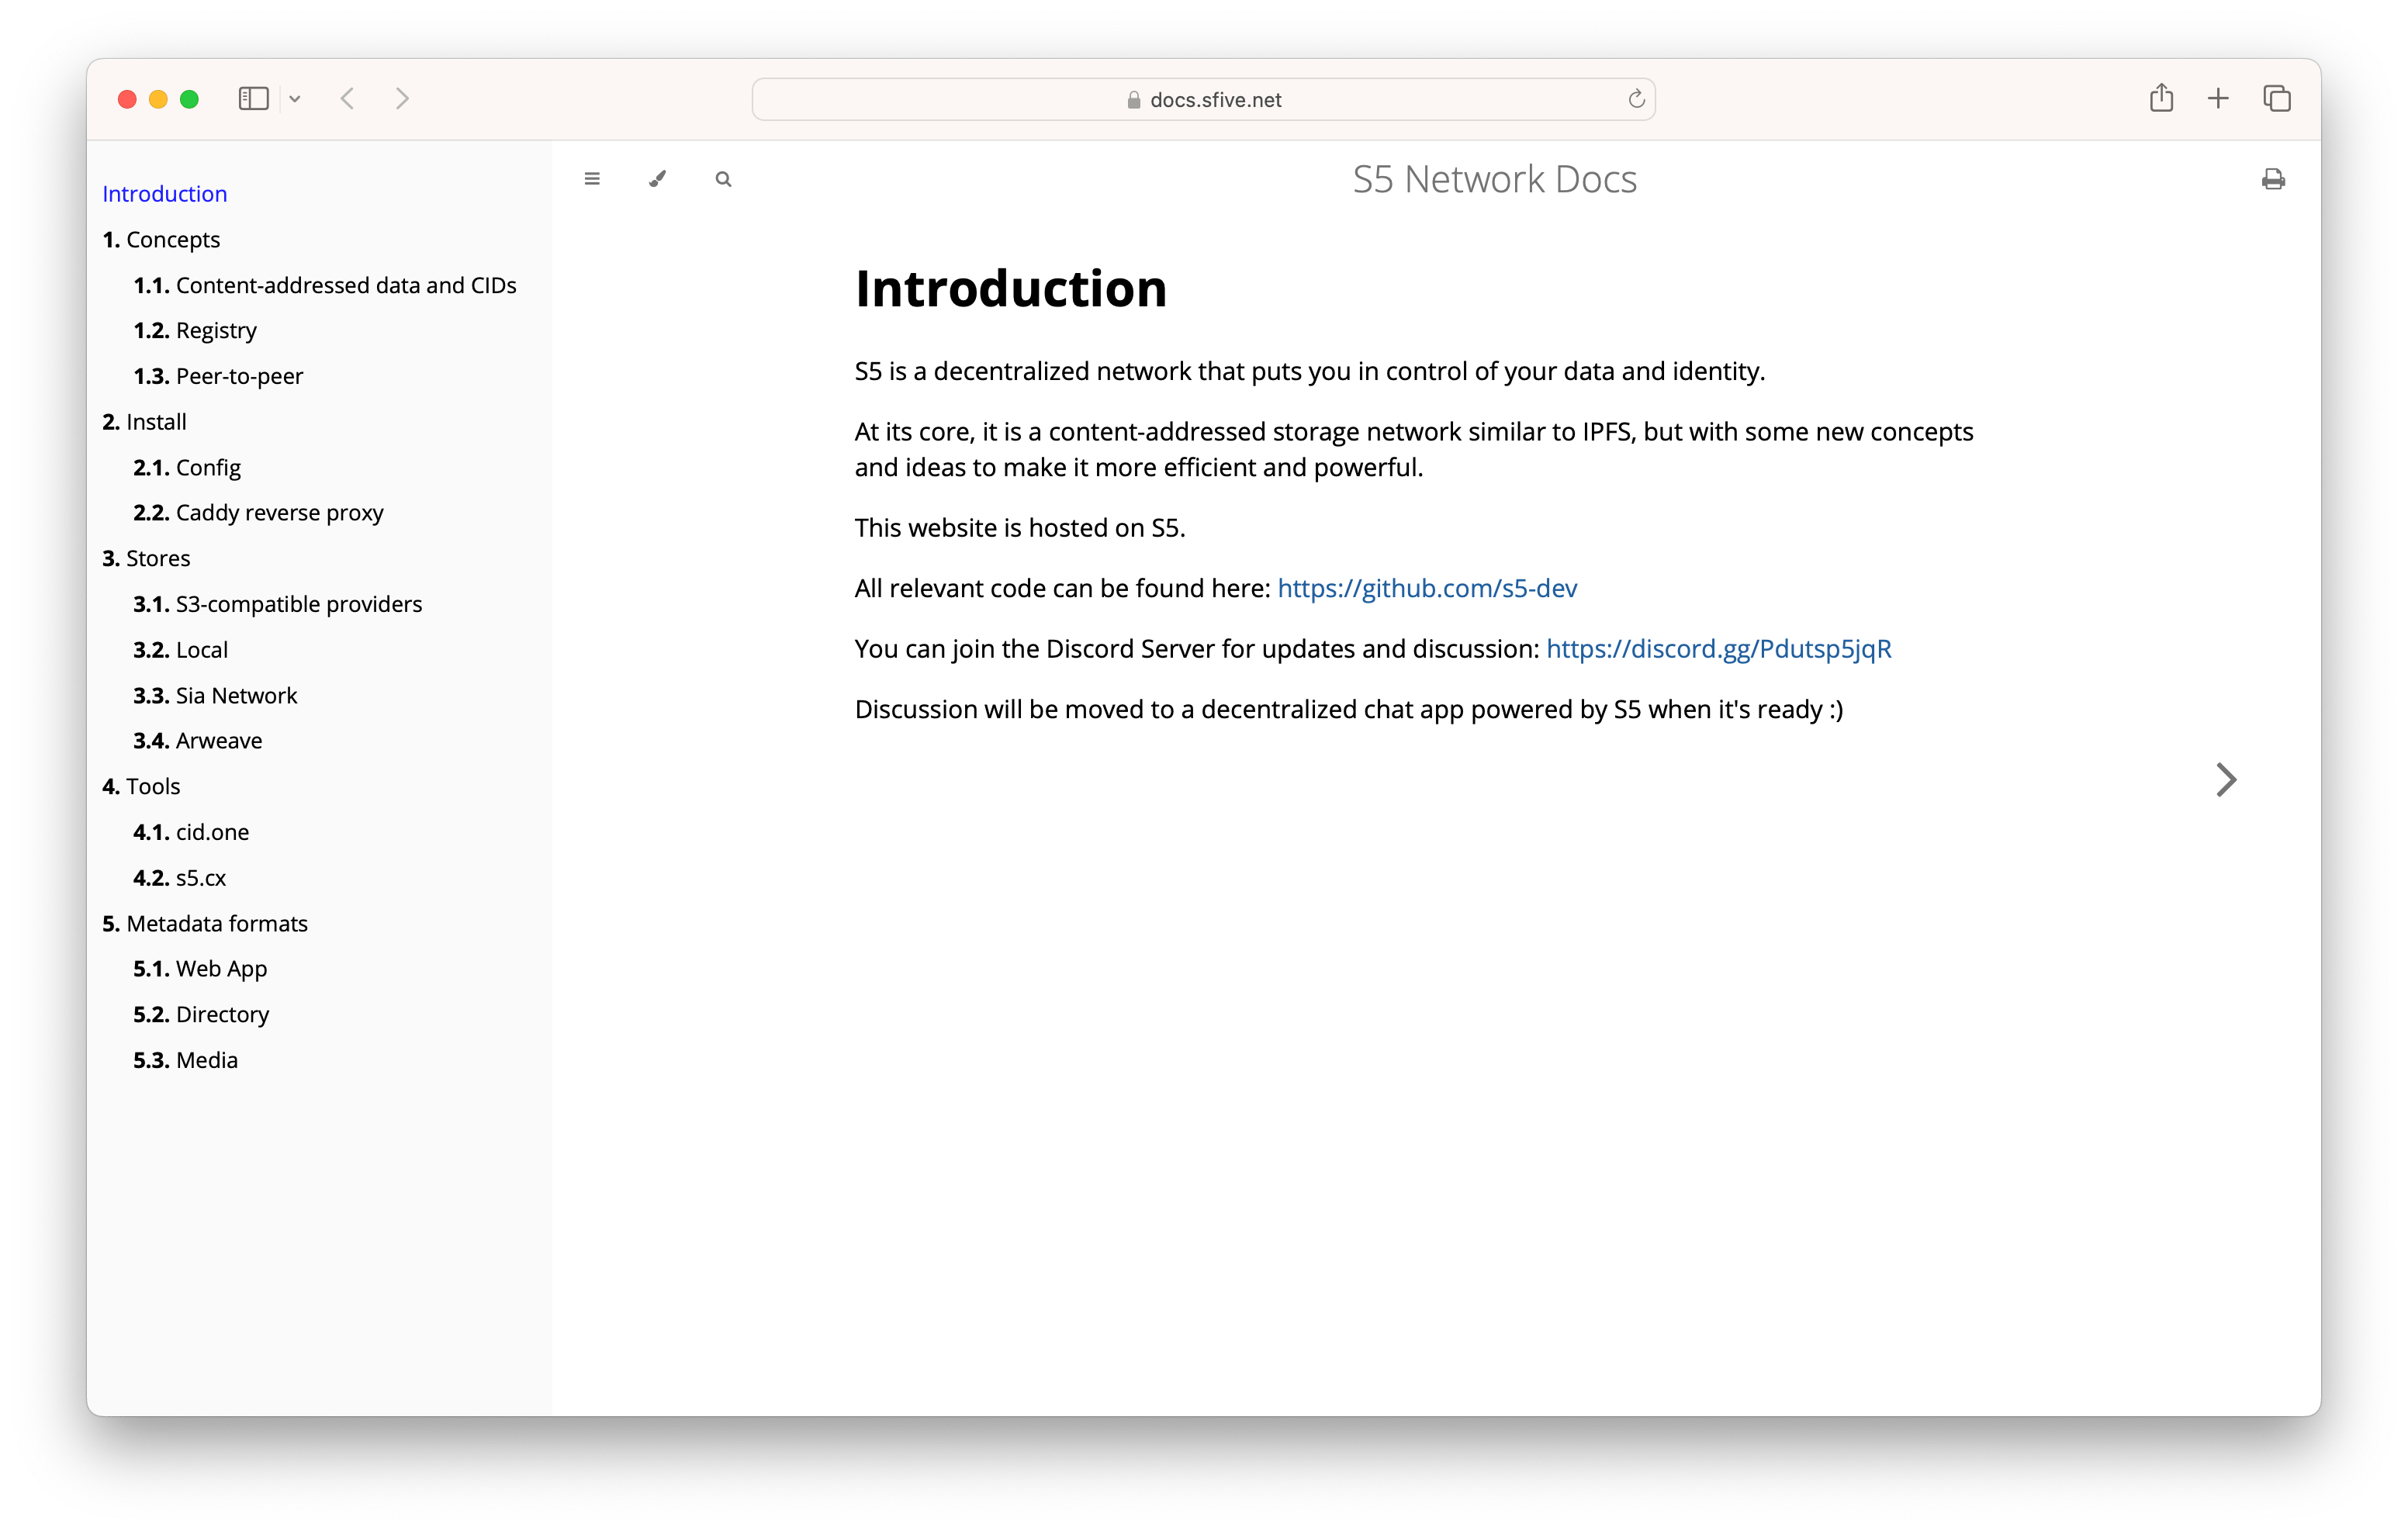
Task: Open the search magnifier icon
Action: click(x=723, y=179)
